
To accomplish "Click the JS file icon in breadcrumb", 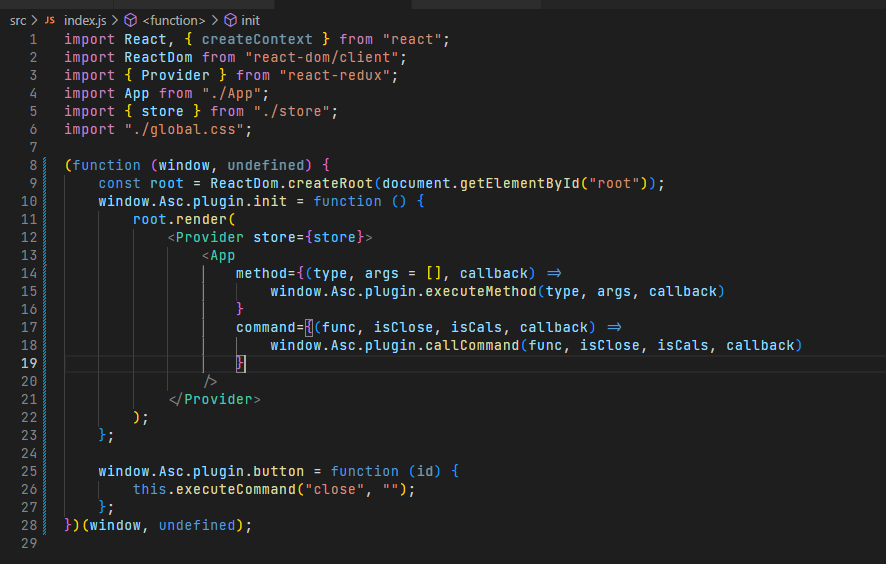I will (x=50, y=20).
